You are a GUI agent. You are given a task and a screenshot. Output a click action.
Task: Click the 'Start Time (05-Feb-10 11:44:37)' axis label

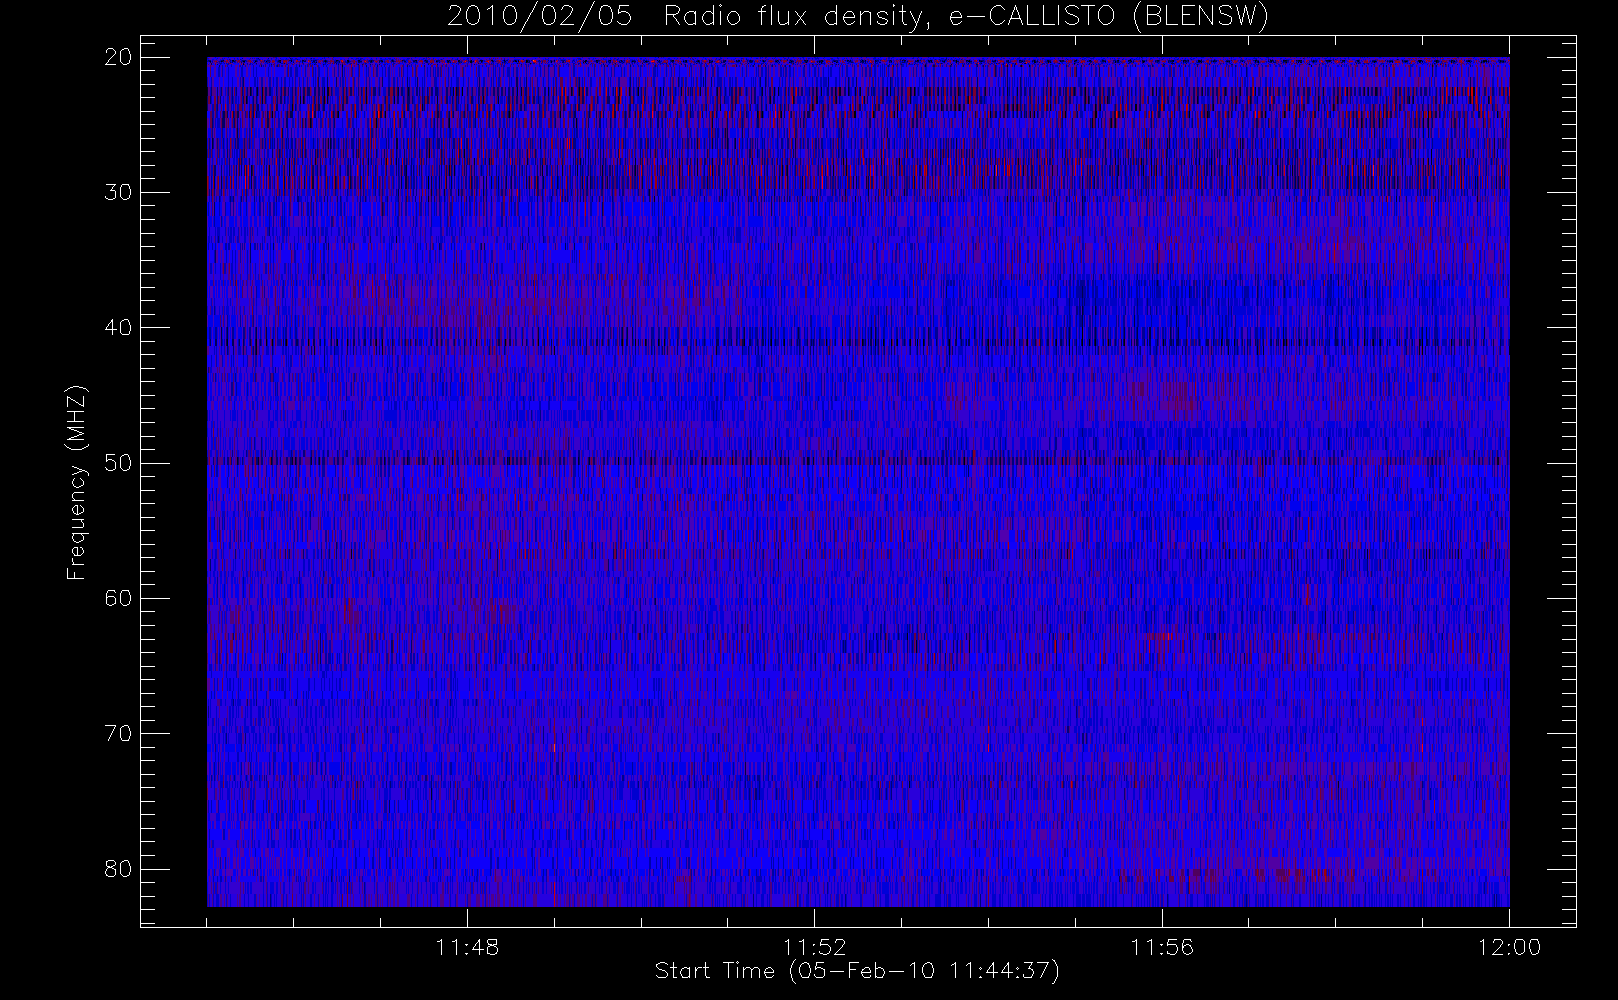pos(857,971)
